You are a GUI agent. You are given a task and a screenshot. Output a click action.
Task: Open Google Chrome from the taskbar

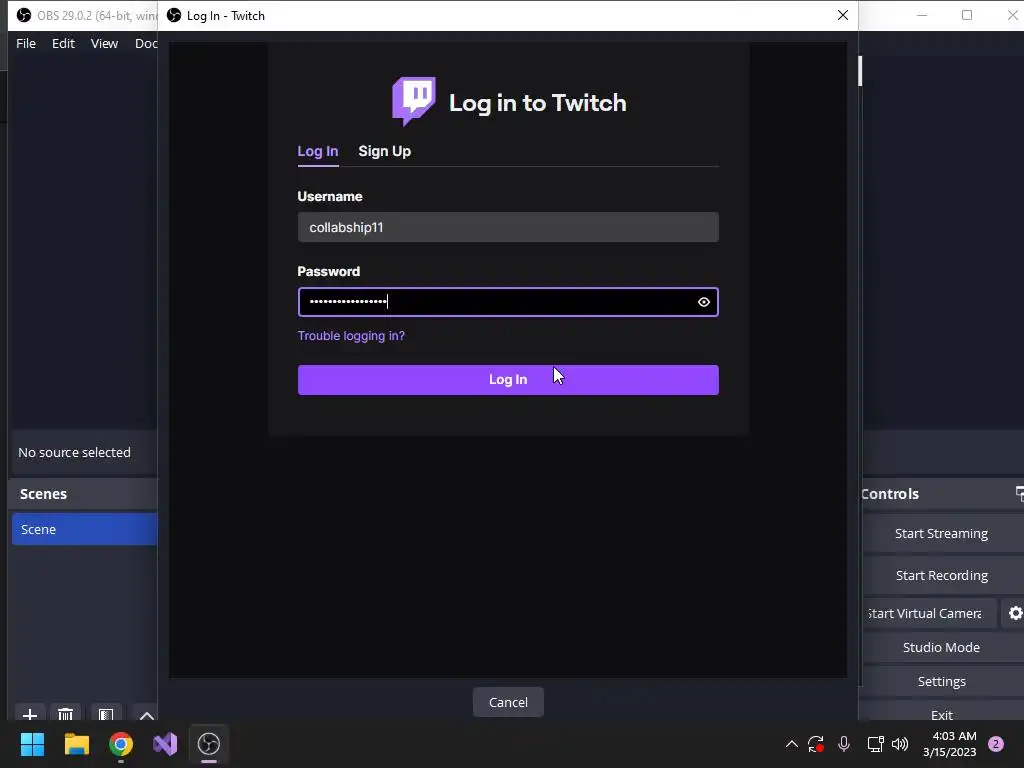click(x=121, y=744)
